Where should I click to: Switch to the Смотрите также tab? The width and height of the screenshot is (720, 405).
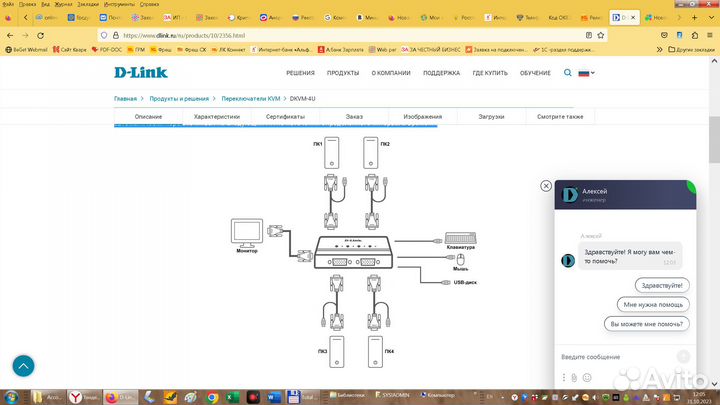tap(560, 117)
